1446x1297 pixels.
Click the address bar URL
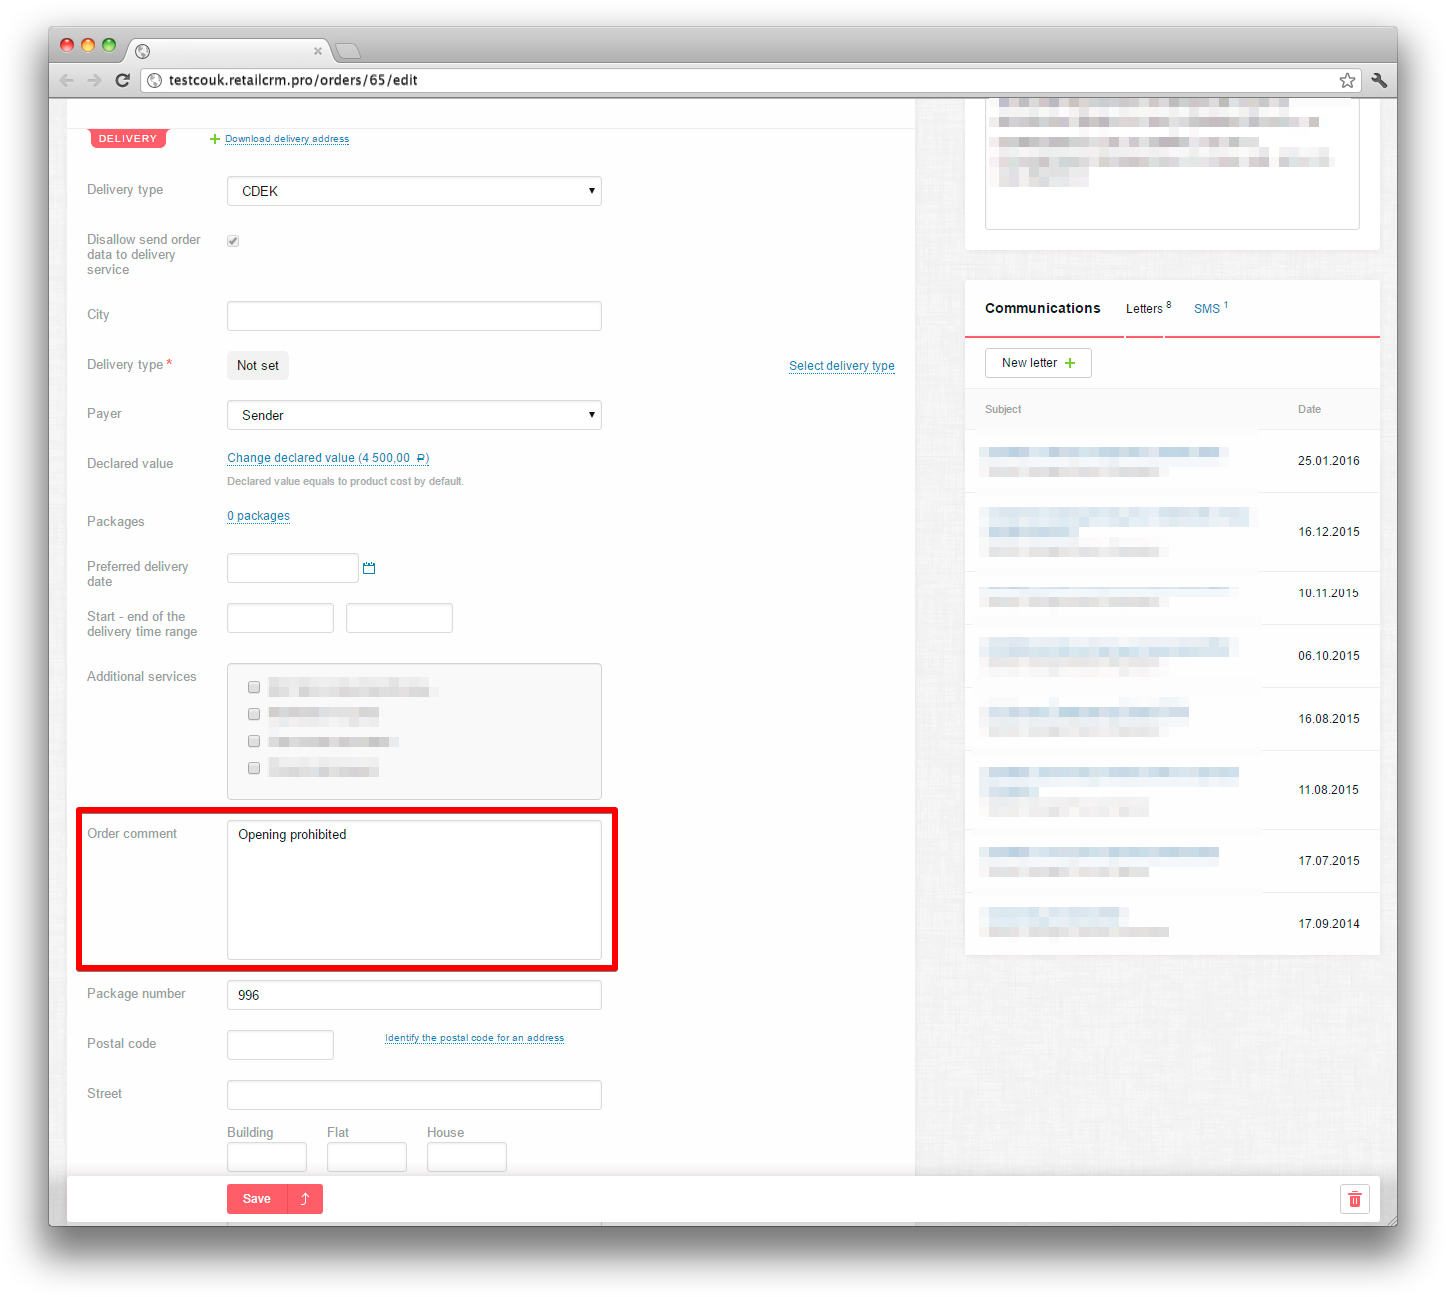[x=293, y=80]
